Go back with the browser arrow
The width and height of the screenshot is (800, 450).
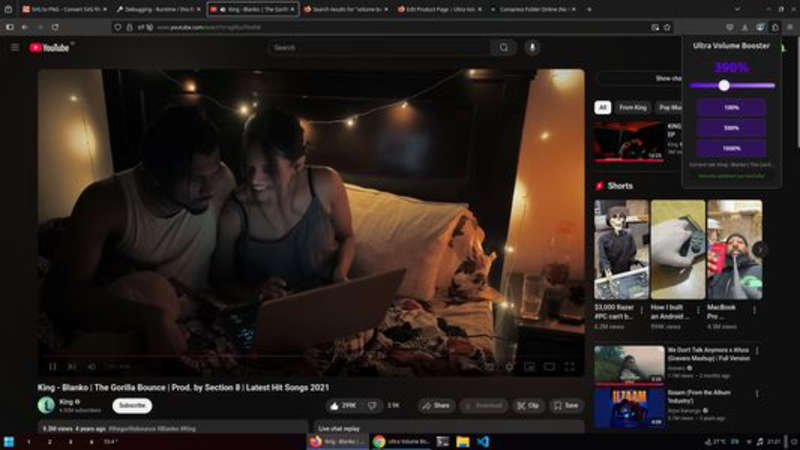pos(25,27)
